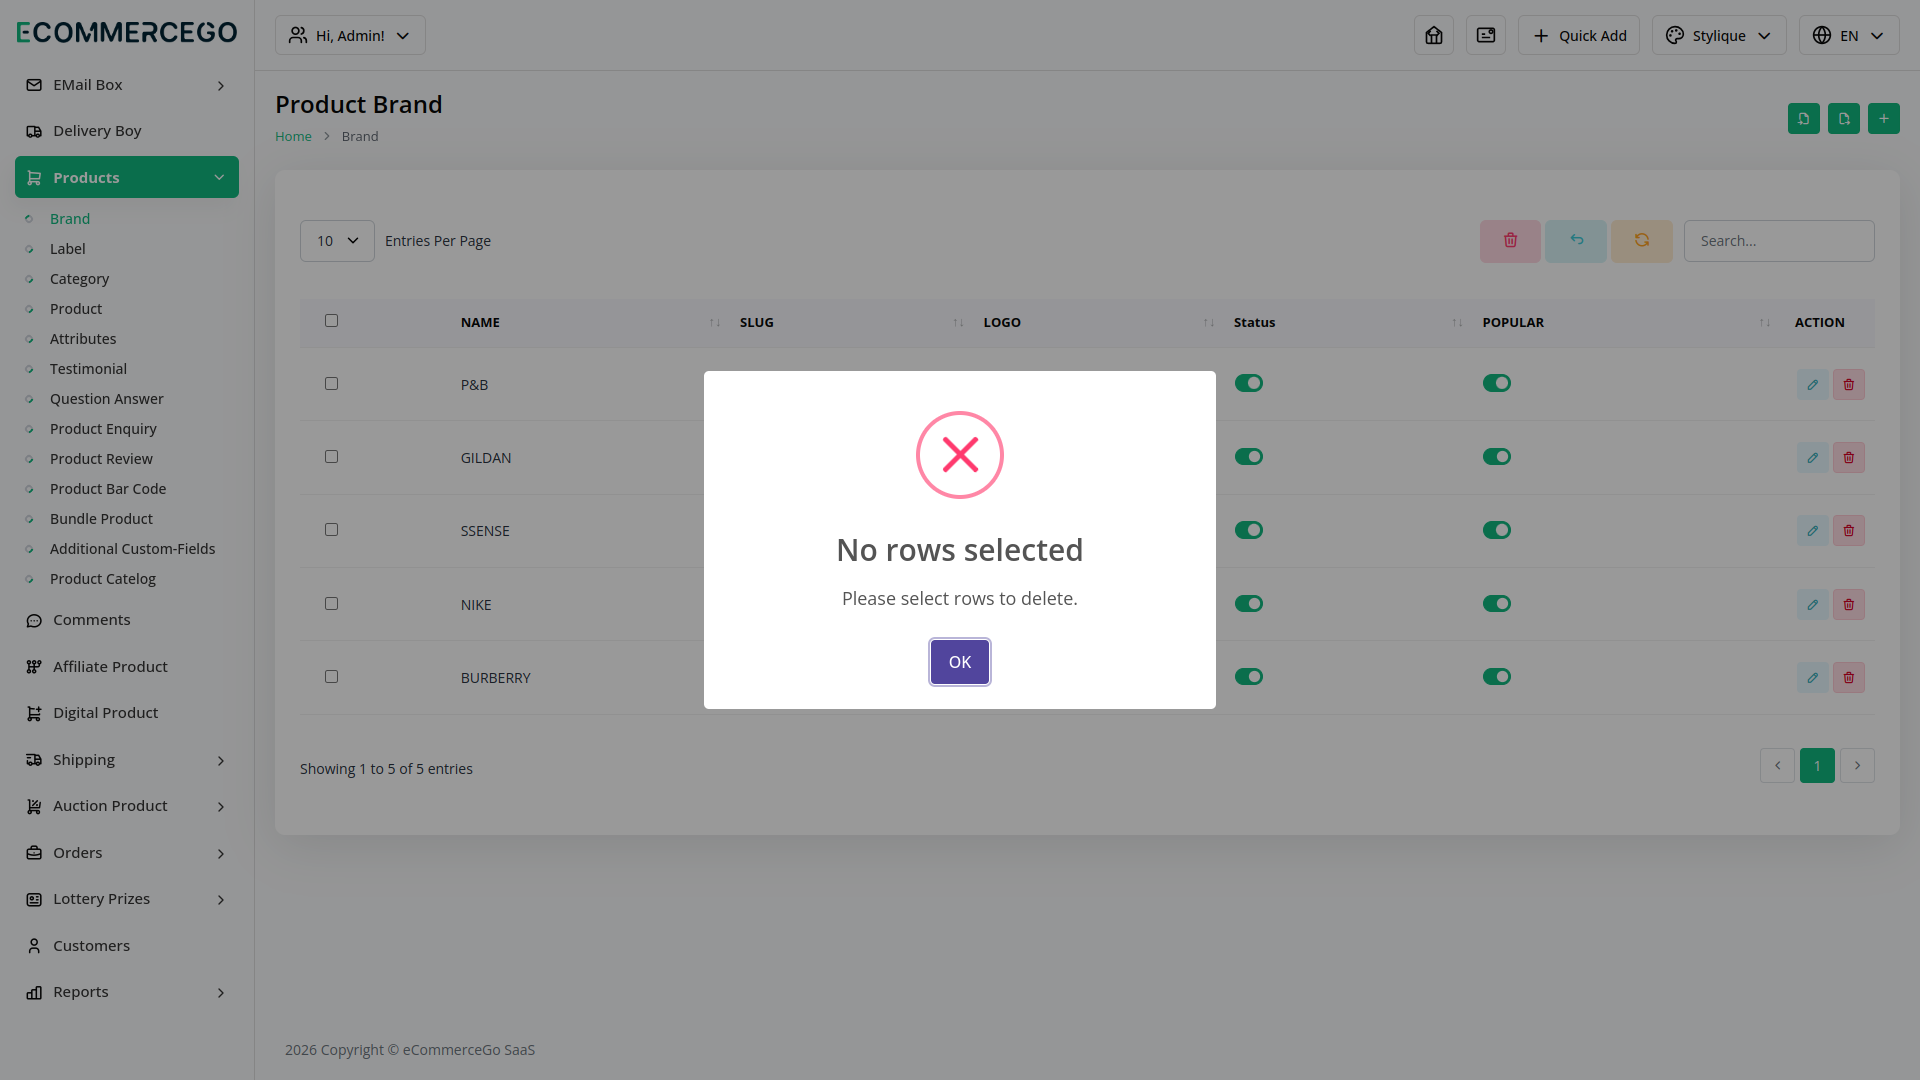Click the orange refresh icon button
This screenshot has width=1920, height=1080.
[1641, 241]
